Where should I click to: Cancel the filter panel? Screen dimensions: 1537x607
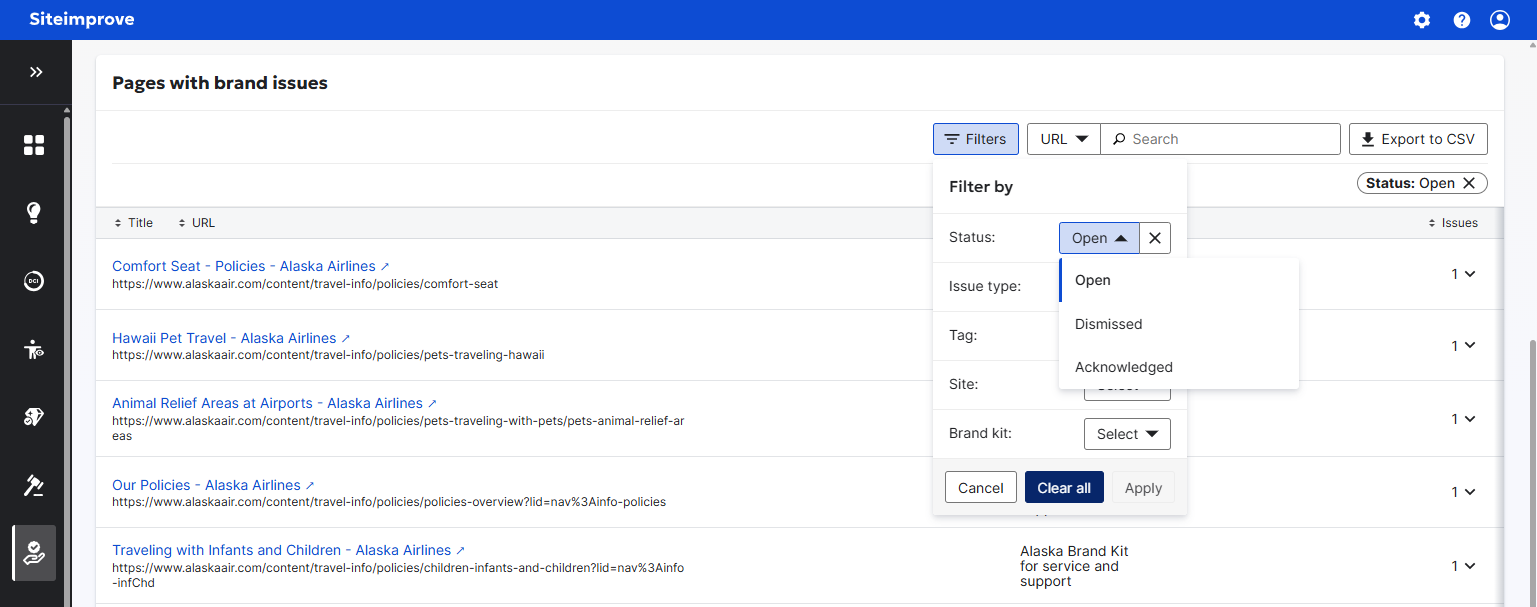coord(980,488)
